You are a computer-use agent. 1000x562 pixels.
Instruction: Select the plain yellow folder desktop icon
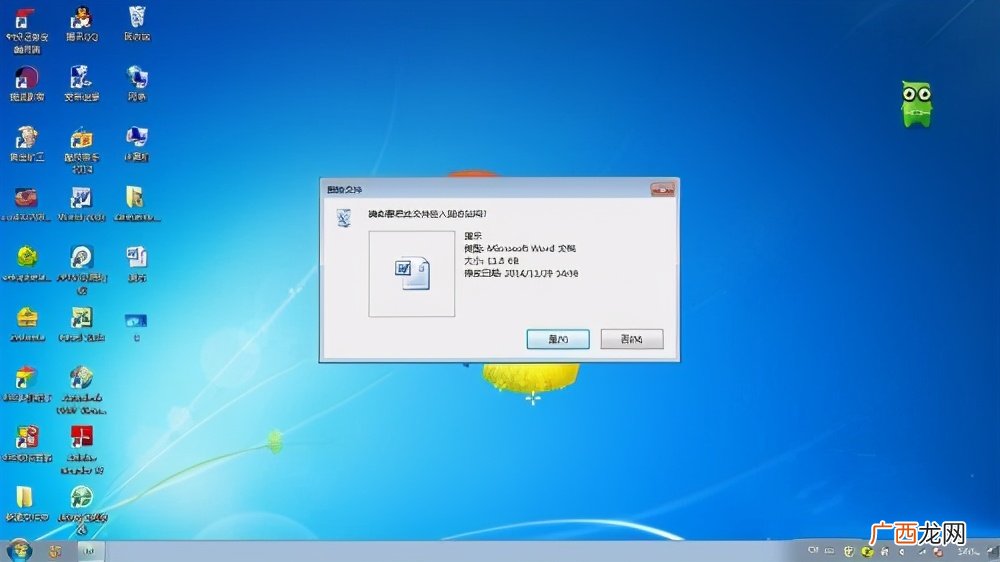pyautogui.click(x=26, y=504)
